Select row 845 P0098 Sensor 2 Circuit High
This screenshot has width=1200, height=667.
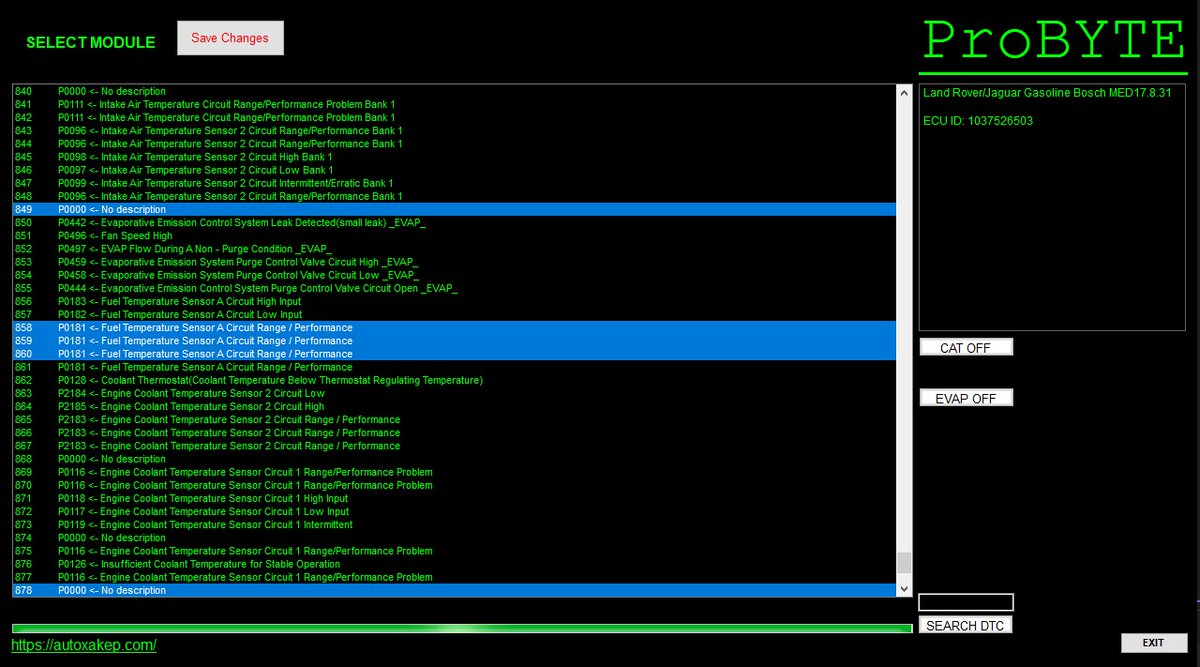click(454, 157)
